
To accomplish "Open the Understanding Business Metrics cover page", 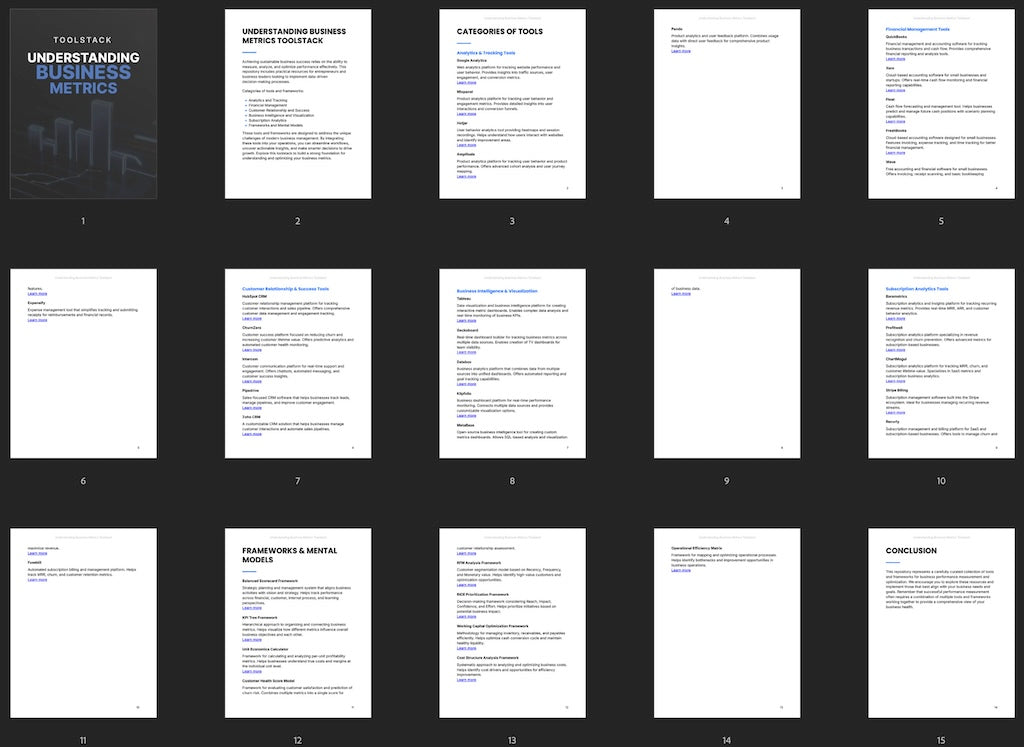I will [x=83, y=104].
